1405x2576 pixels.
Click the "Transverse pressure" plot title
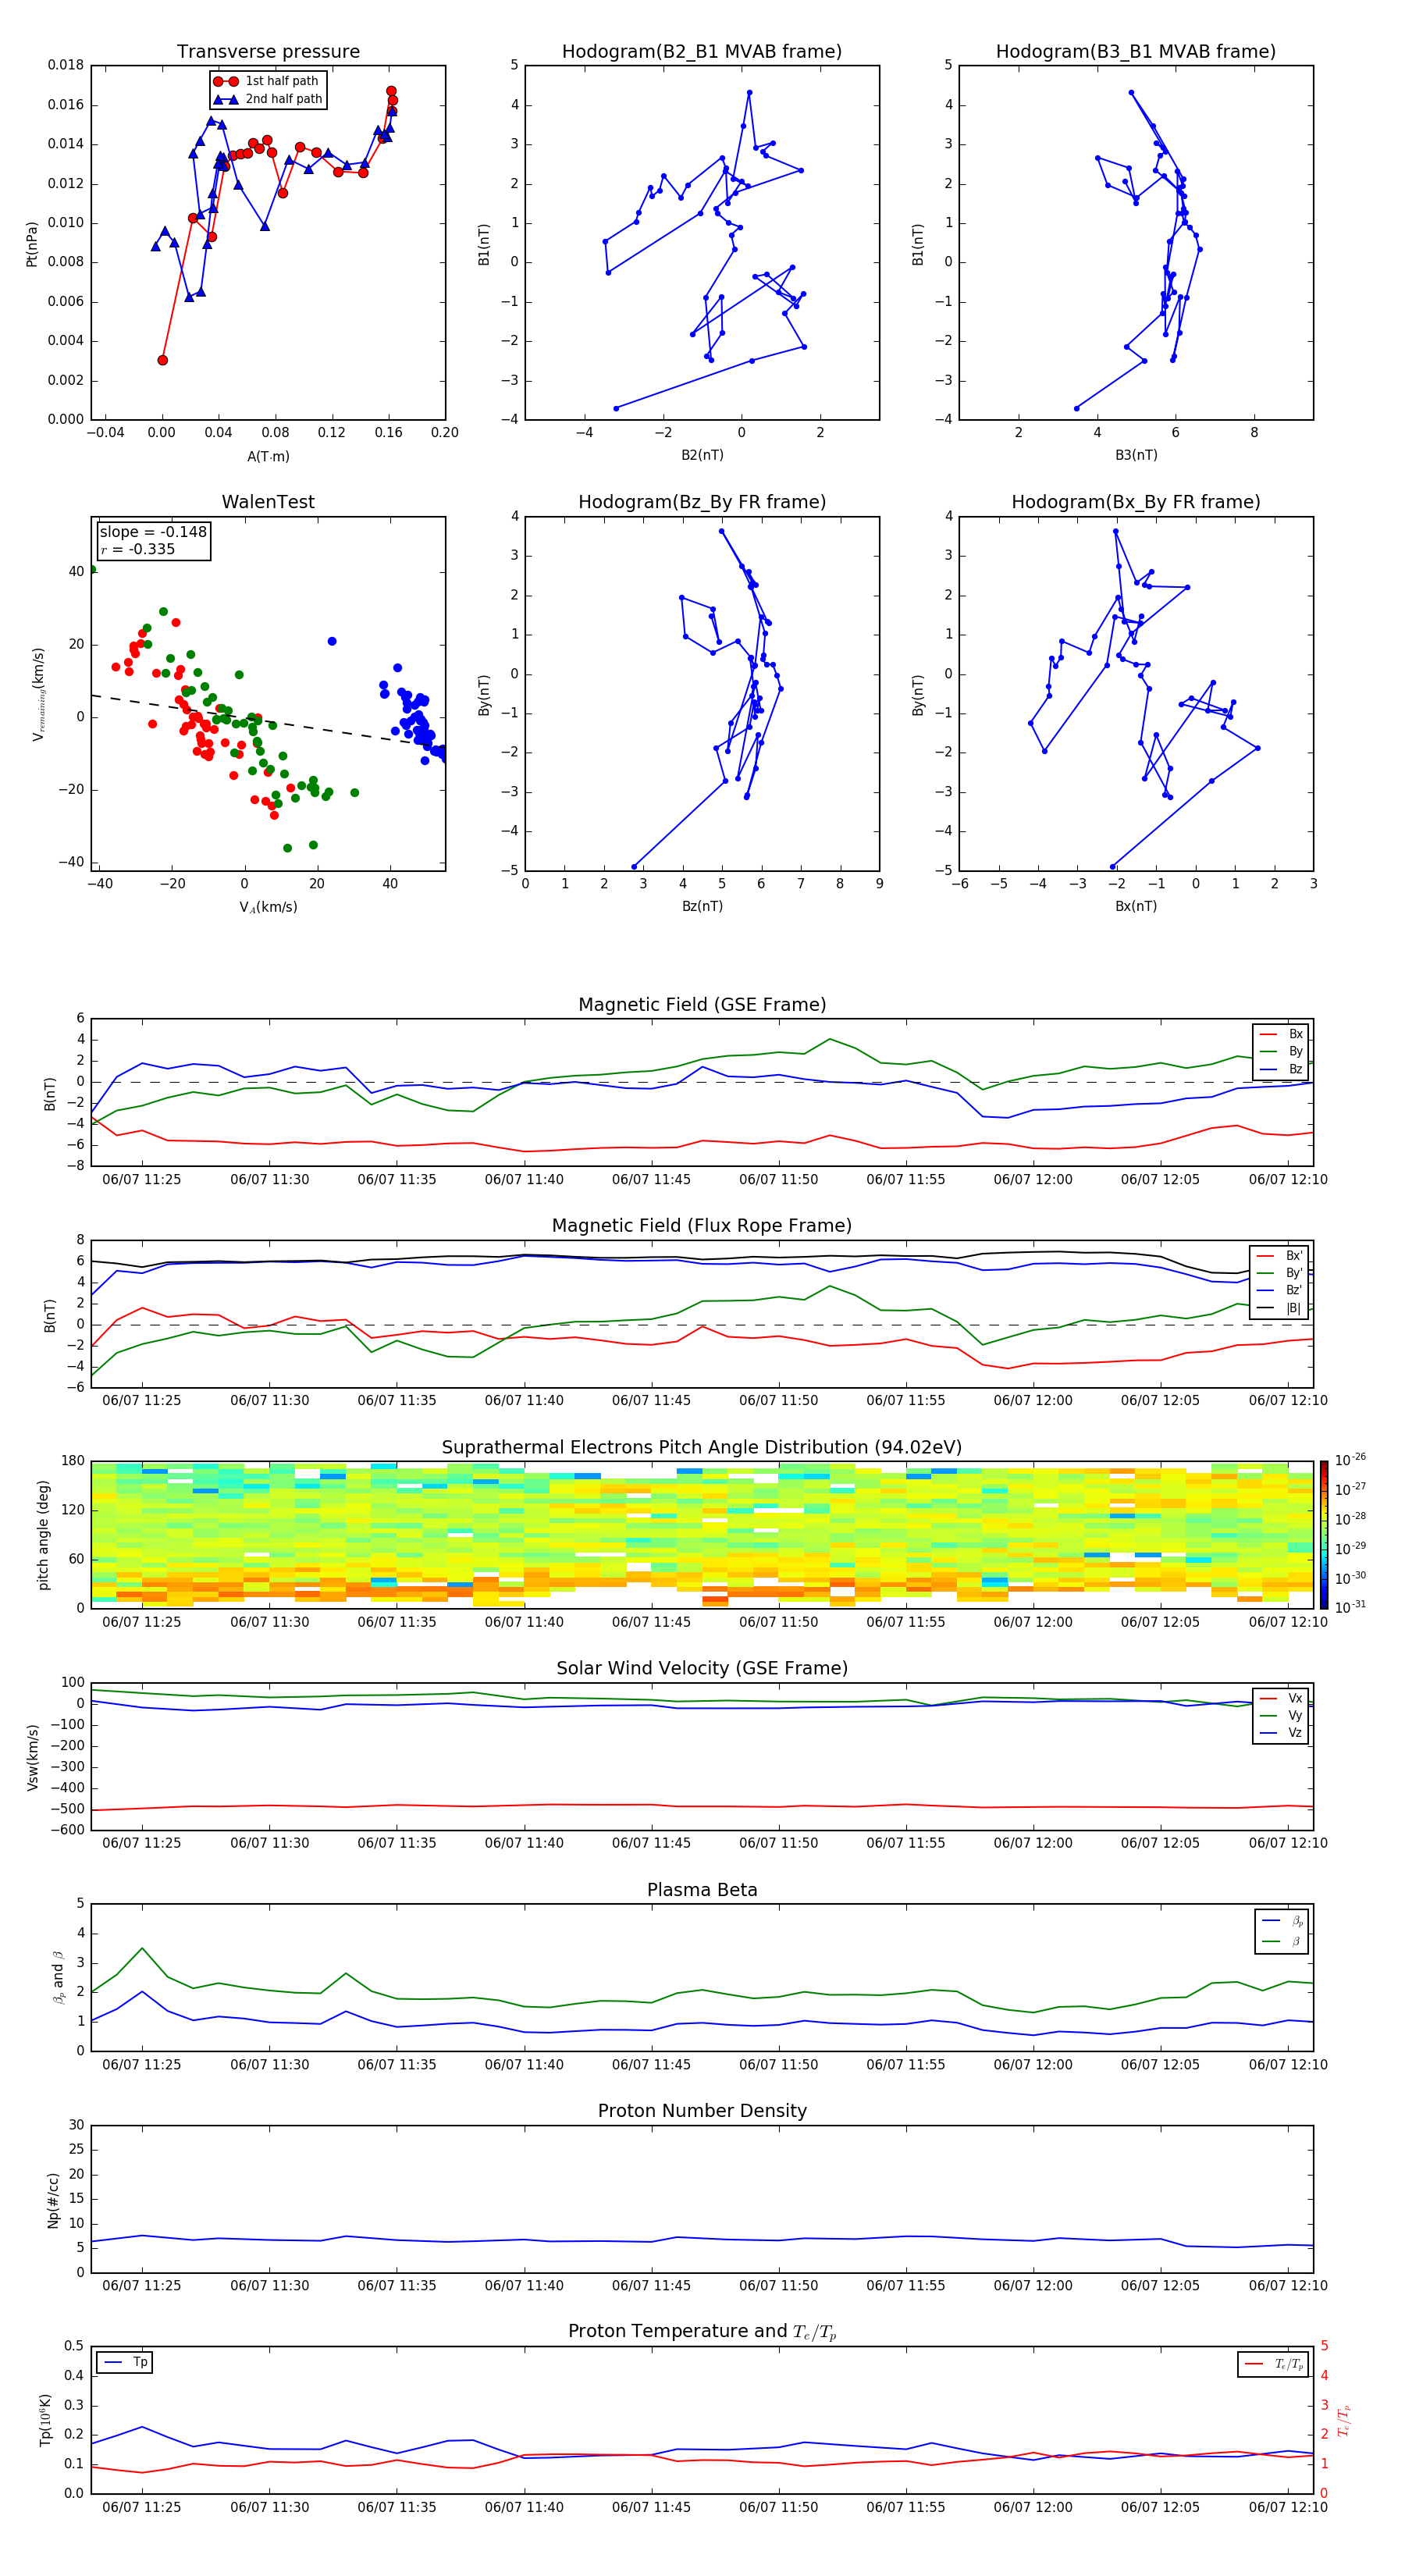[268, 52]
